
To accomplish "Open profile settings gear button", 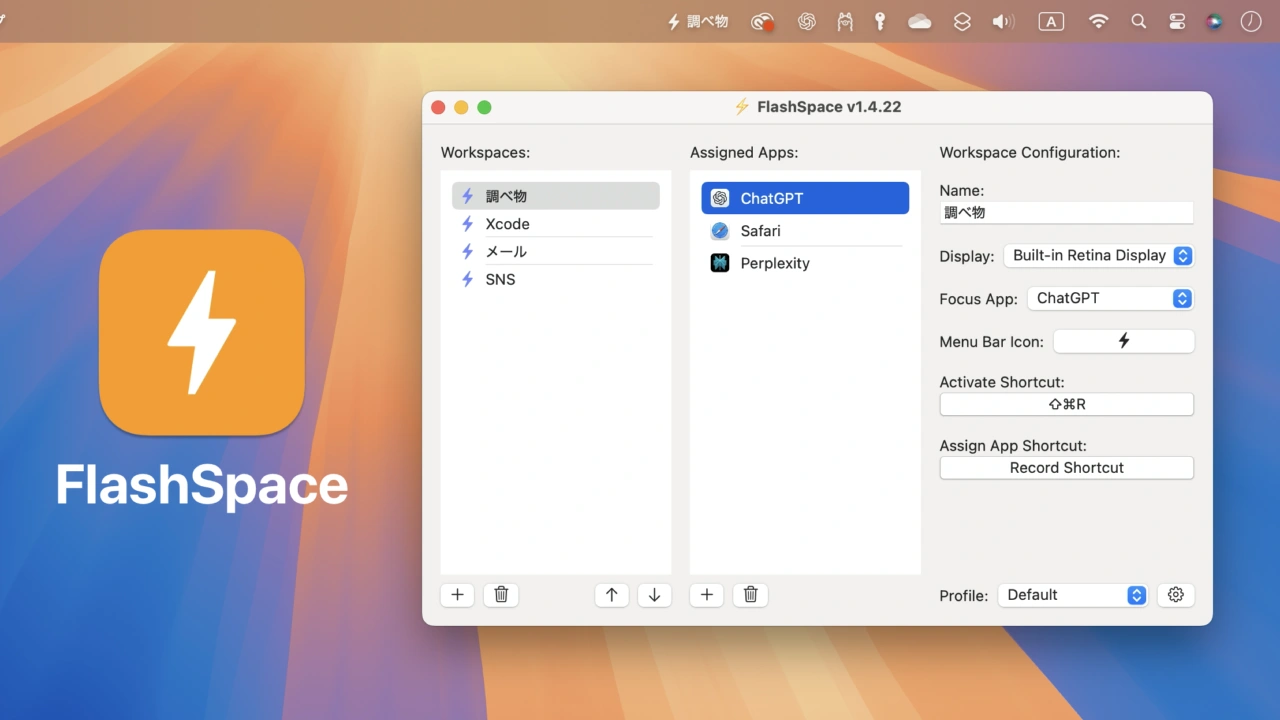I will pos(1176,595).
